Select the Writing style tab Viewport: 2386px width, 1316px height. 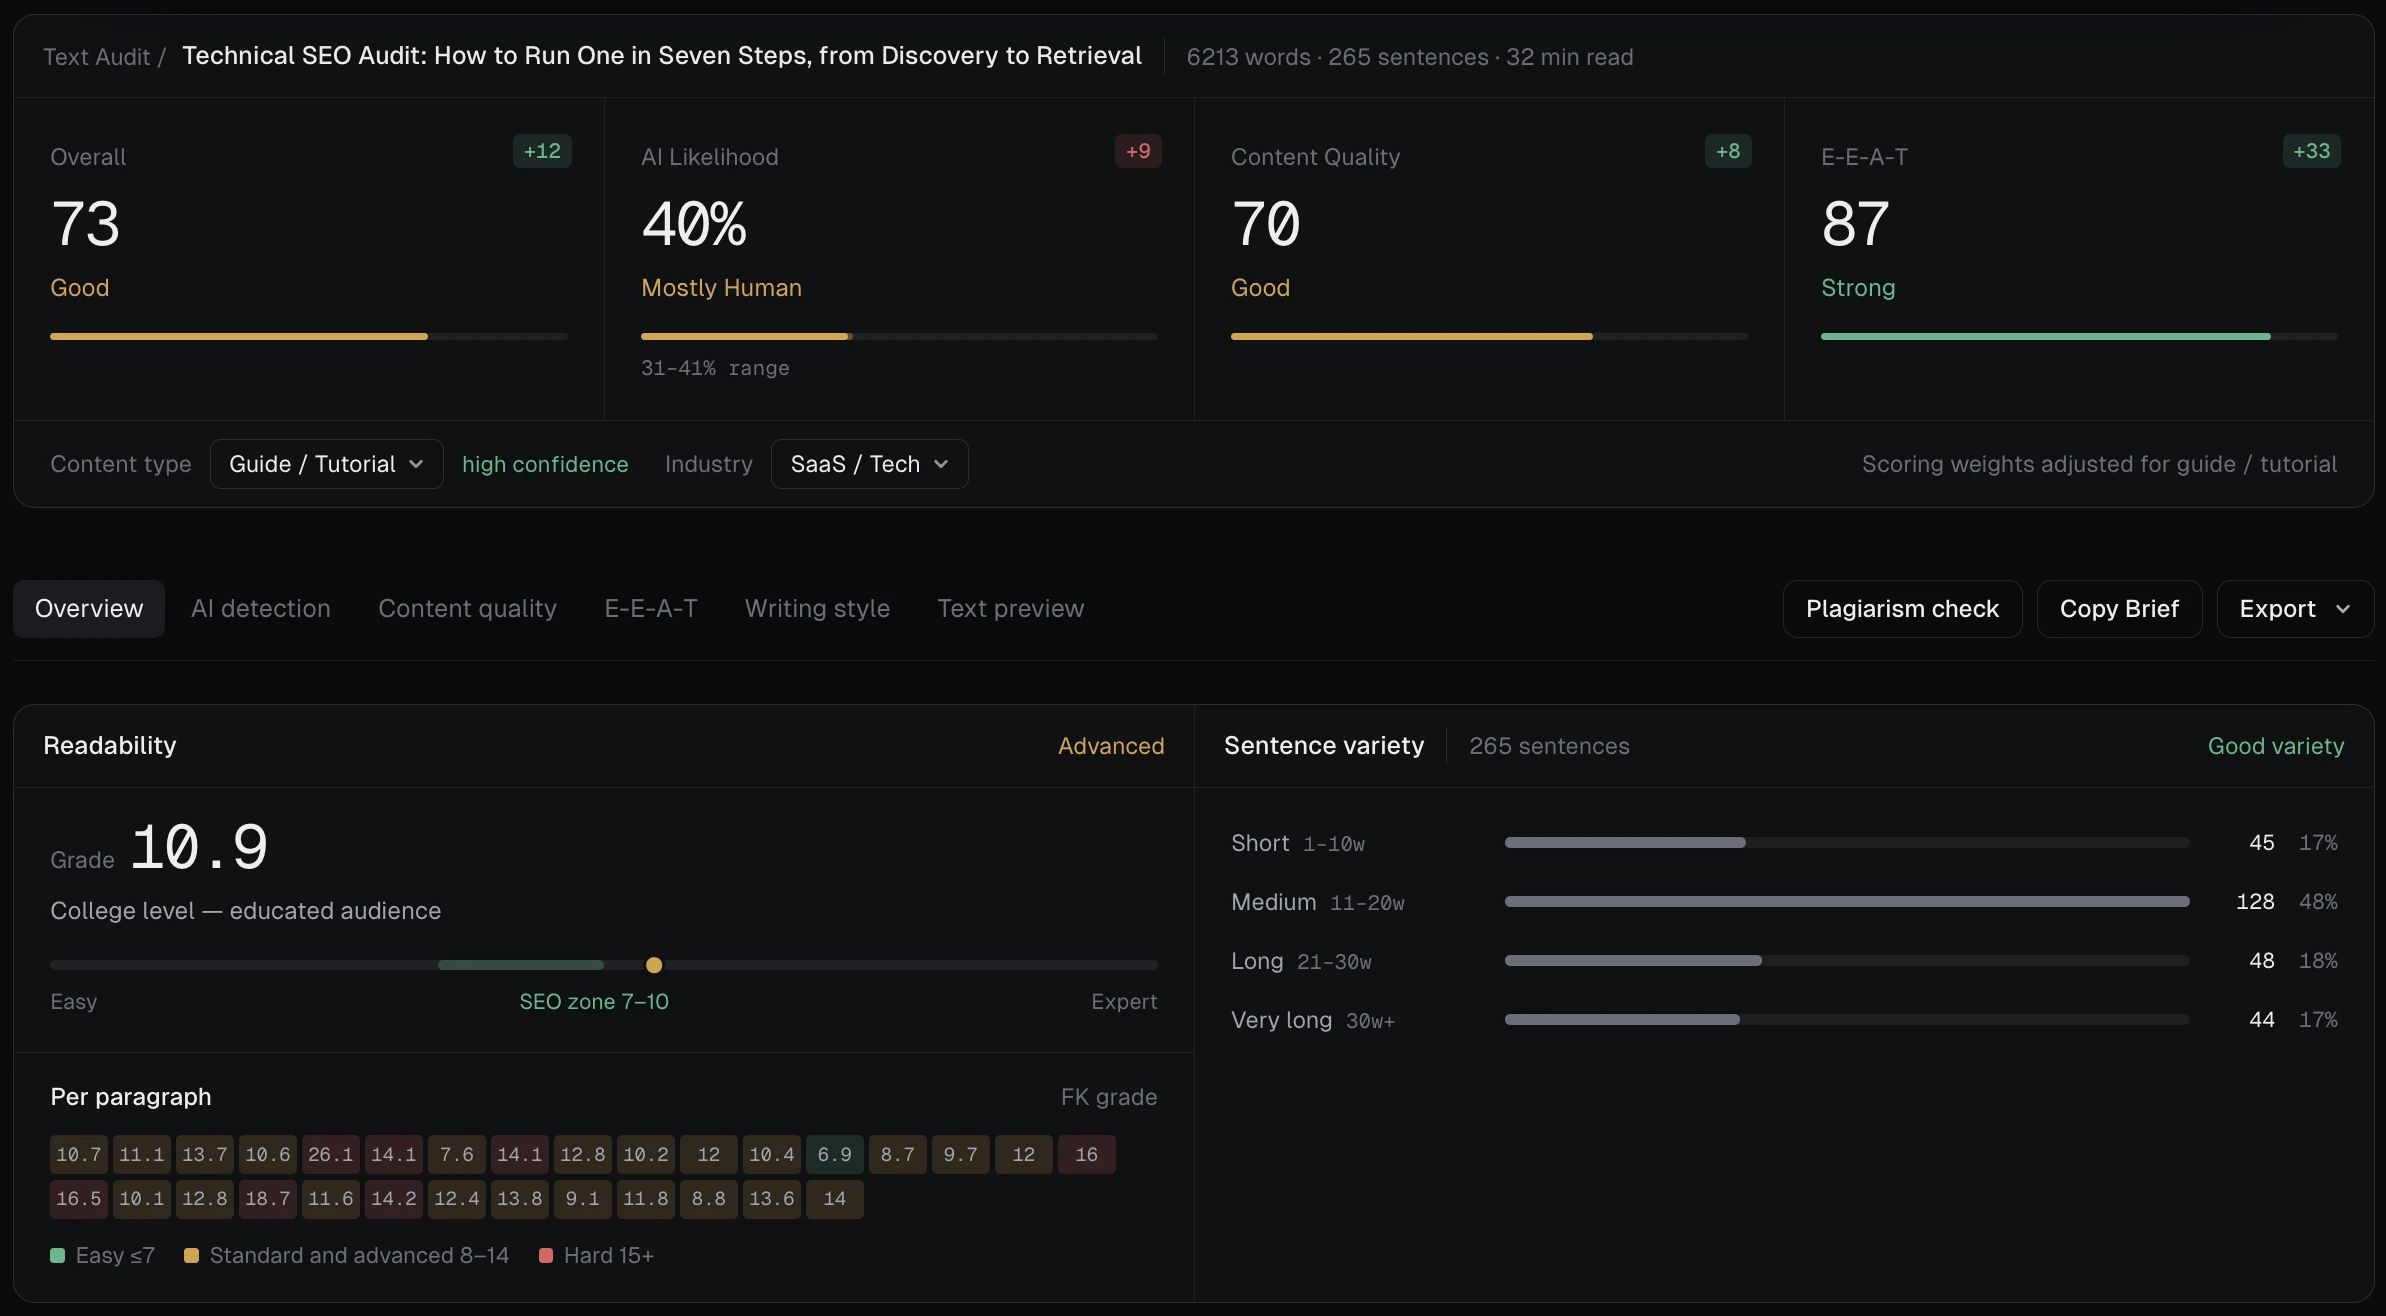point(817,609)
